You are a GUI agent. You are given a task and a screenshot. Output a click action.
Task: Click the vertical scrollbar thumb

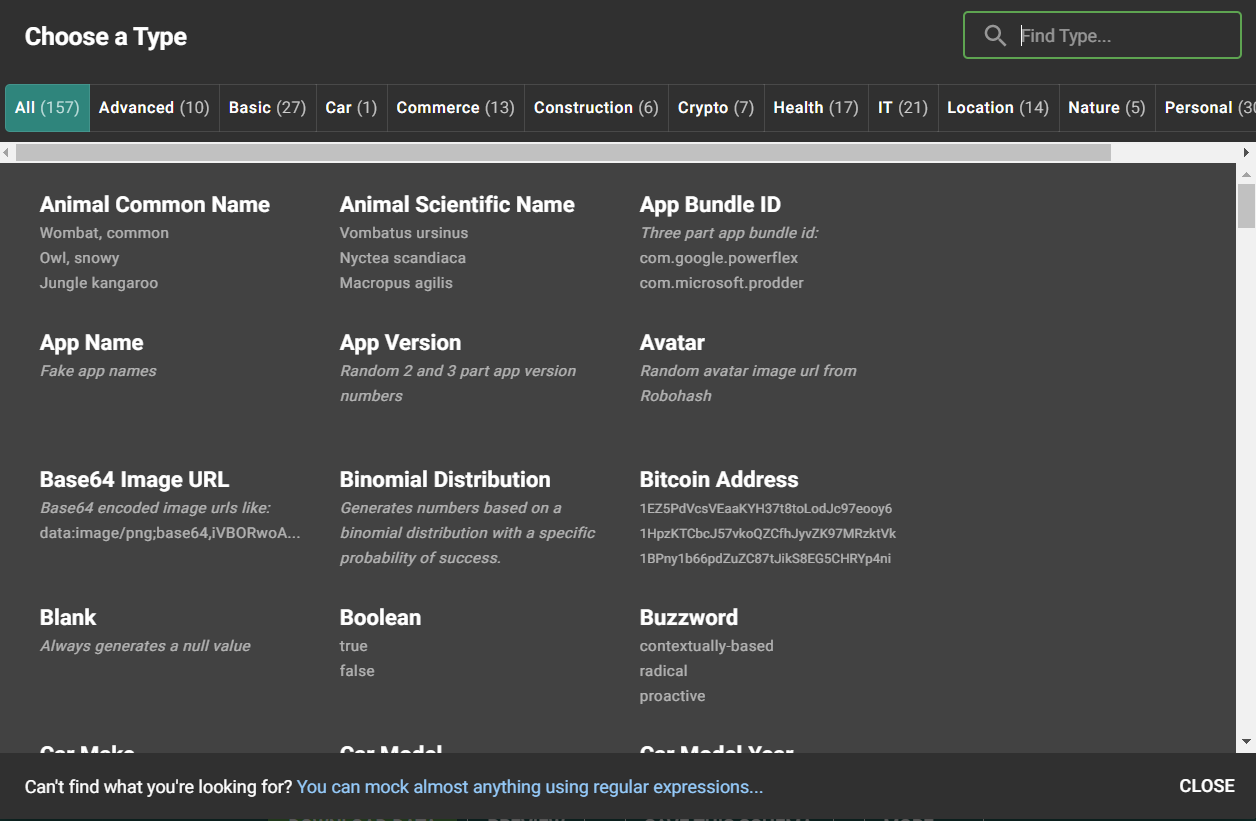tap(1245, 206)
